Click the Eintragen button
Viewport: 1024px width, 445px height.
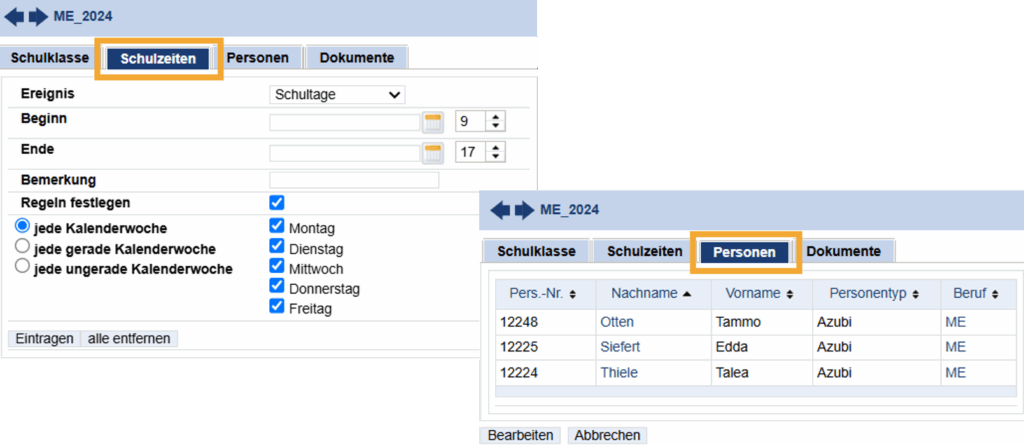click(x=44, y=339)
